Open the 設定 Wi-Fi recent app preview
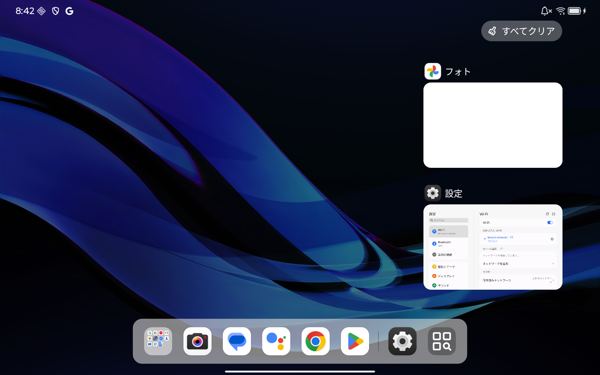The height and width of the screenshot is (375, 600). tap(493, 247)
